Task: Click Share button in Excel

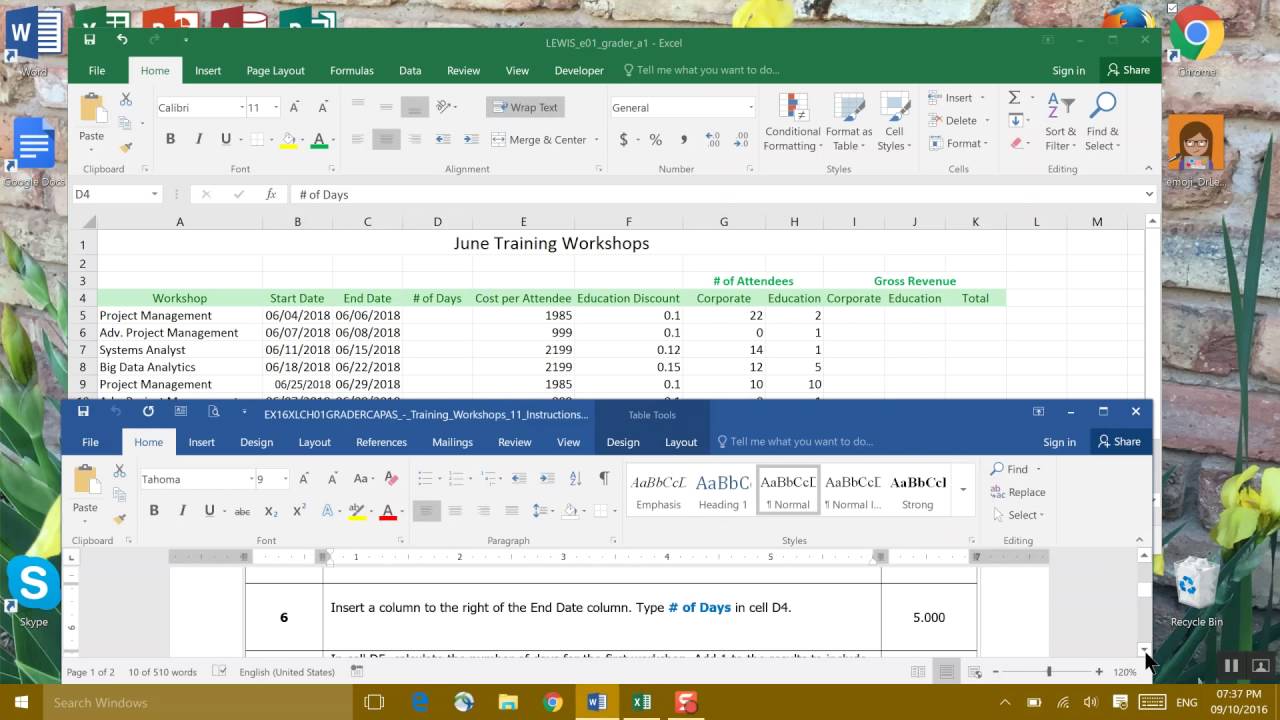Action: [x=1128, y=70]
